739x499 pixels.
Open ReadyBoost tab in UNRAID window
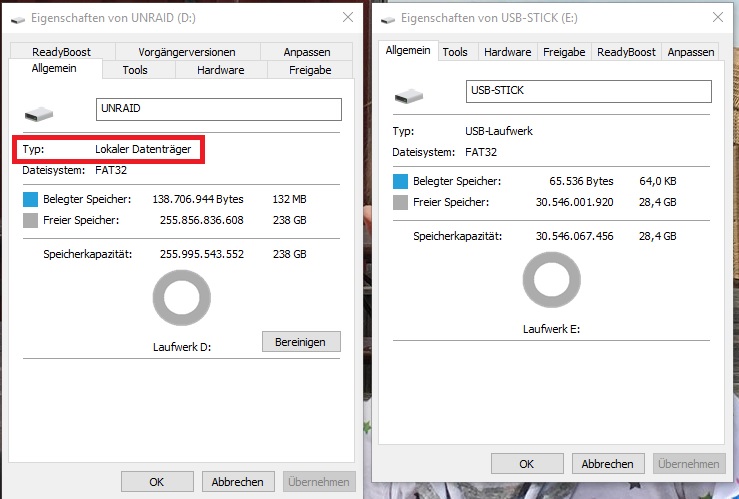62,51
